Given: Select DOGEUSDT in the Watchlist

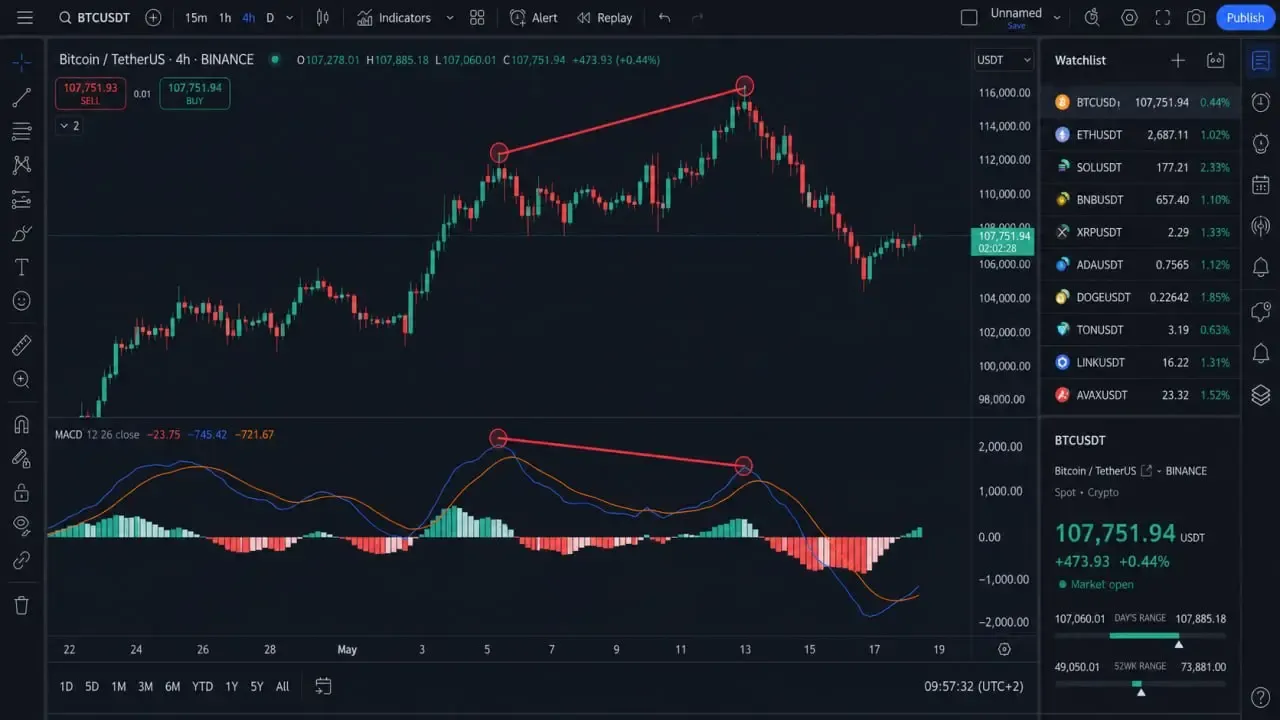Looking at the screenshot, I should click(1140, 297).
